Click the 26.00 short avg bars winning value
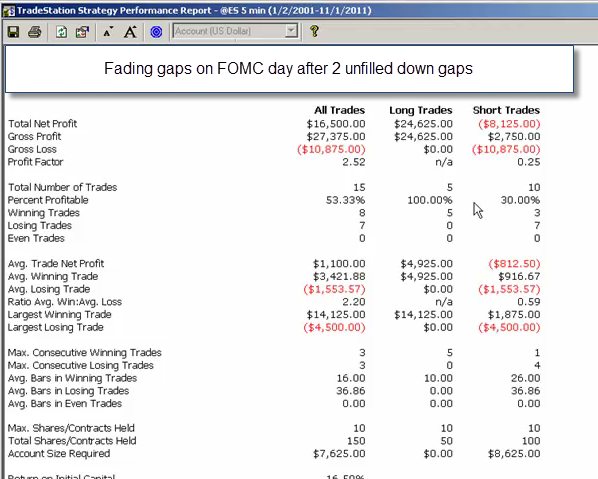Image resolution: width=598 pixels, height=479 pixels. click(526, 378)
